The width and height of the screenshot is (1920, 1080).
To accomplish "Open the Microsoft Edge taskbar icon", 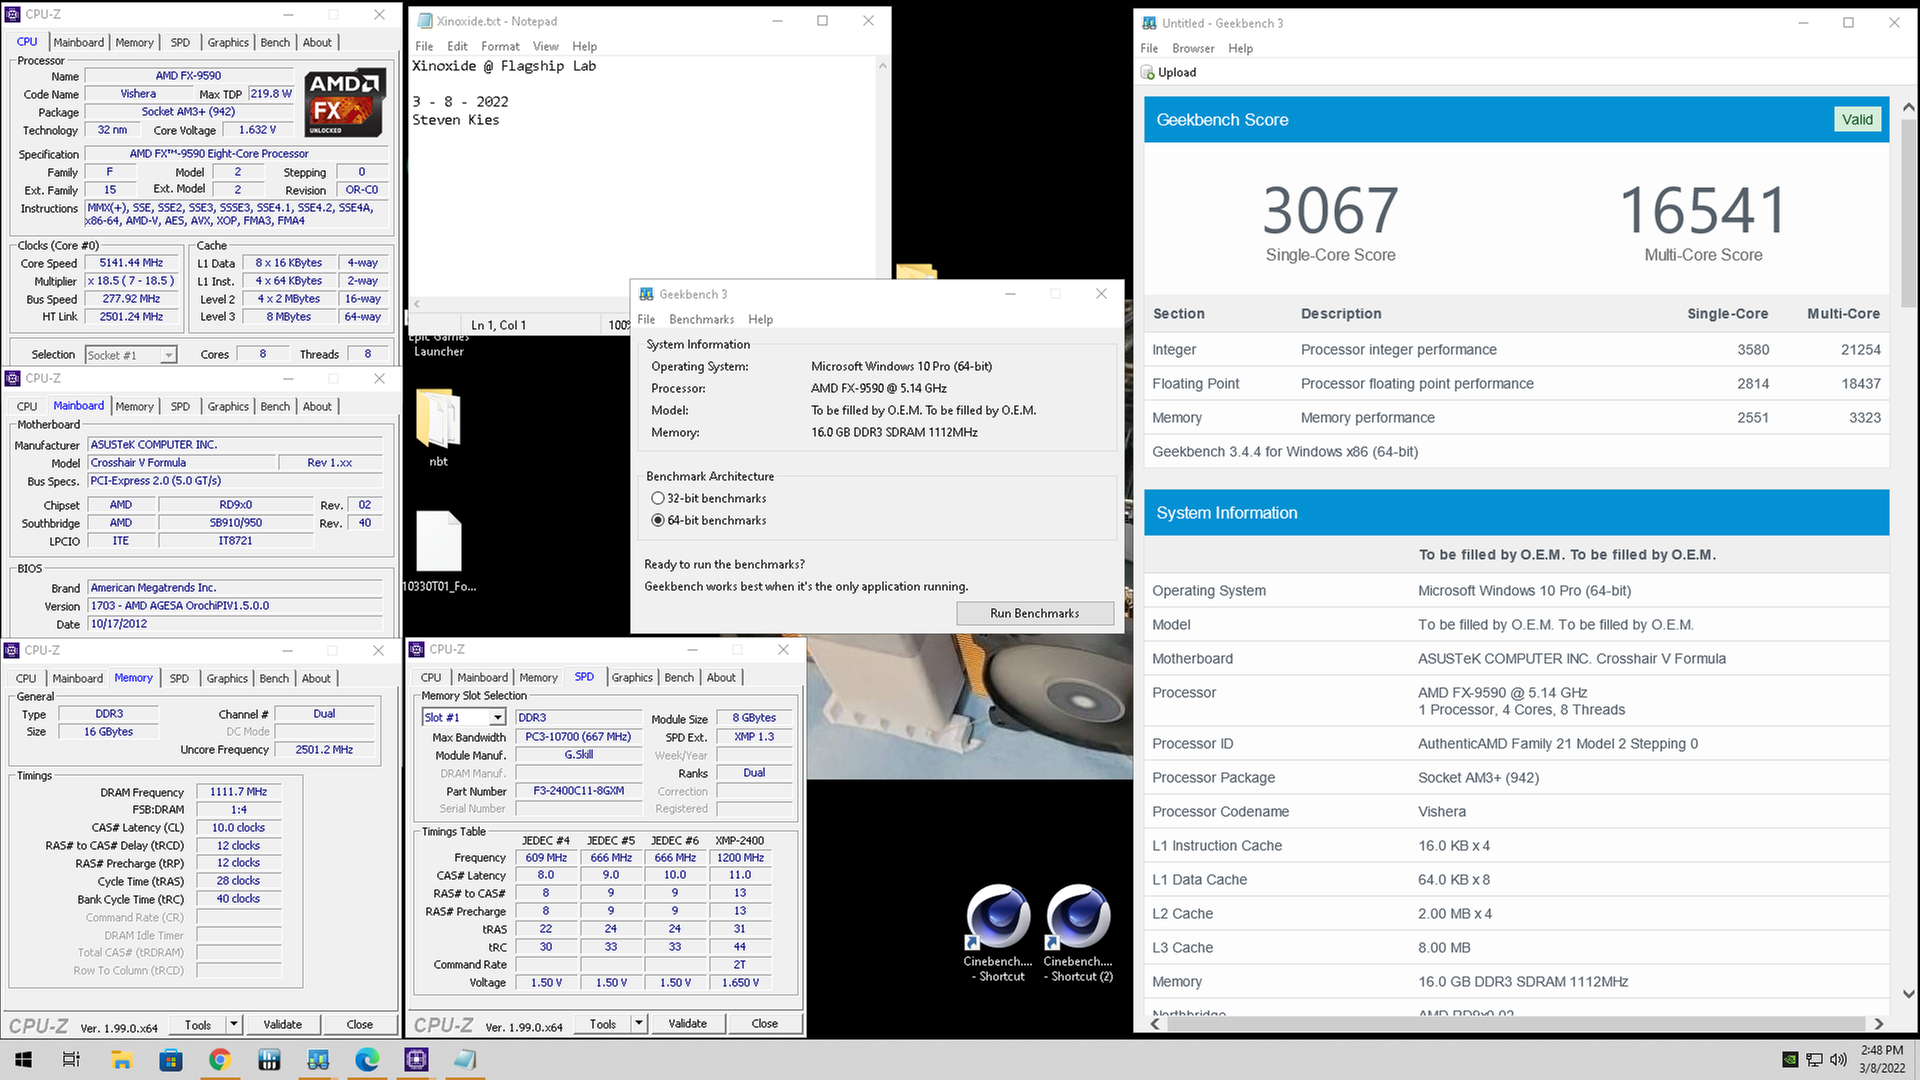I will click(367, 1059).
